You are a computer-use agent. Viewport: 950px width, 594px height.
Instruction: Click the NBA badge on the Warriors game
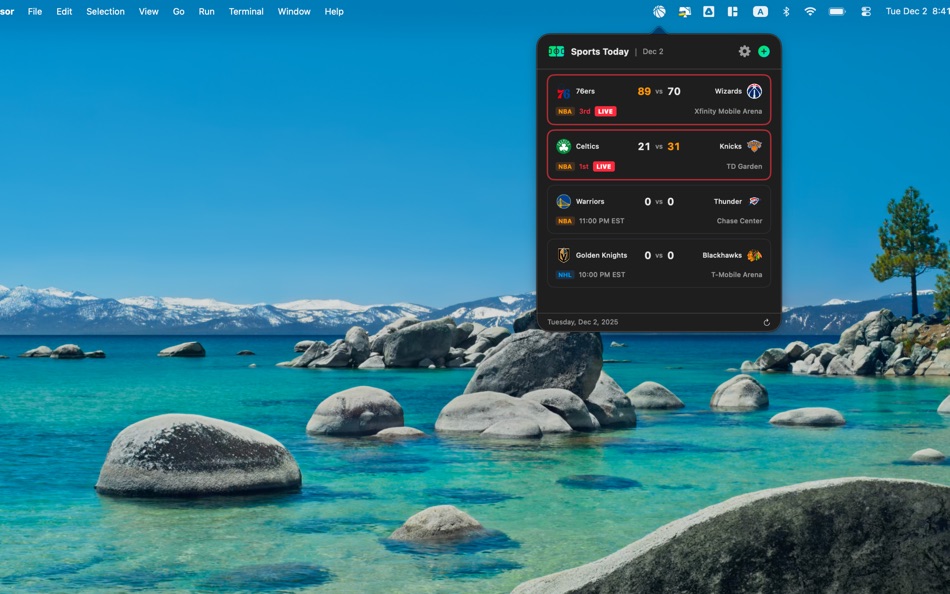(x=563, y=220)
